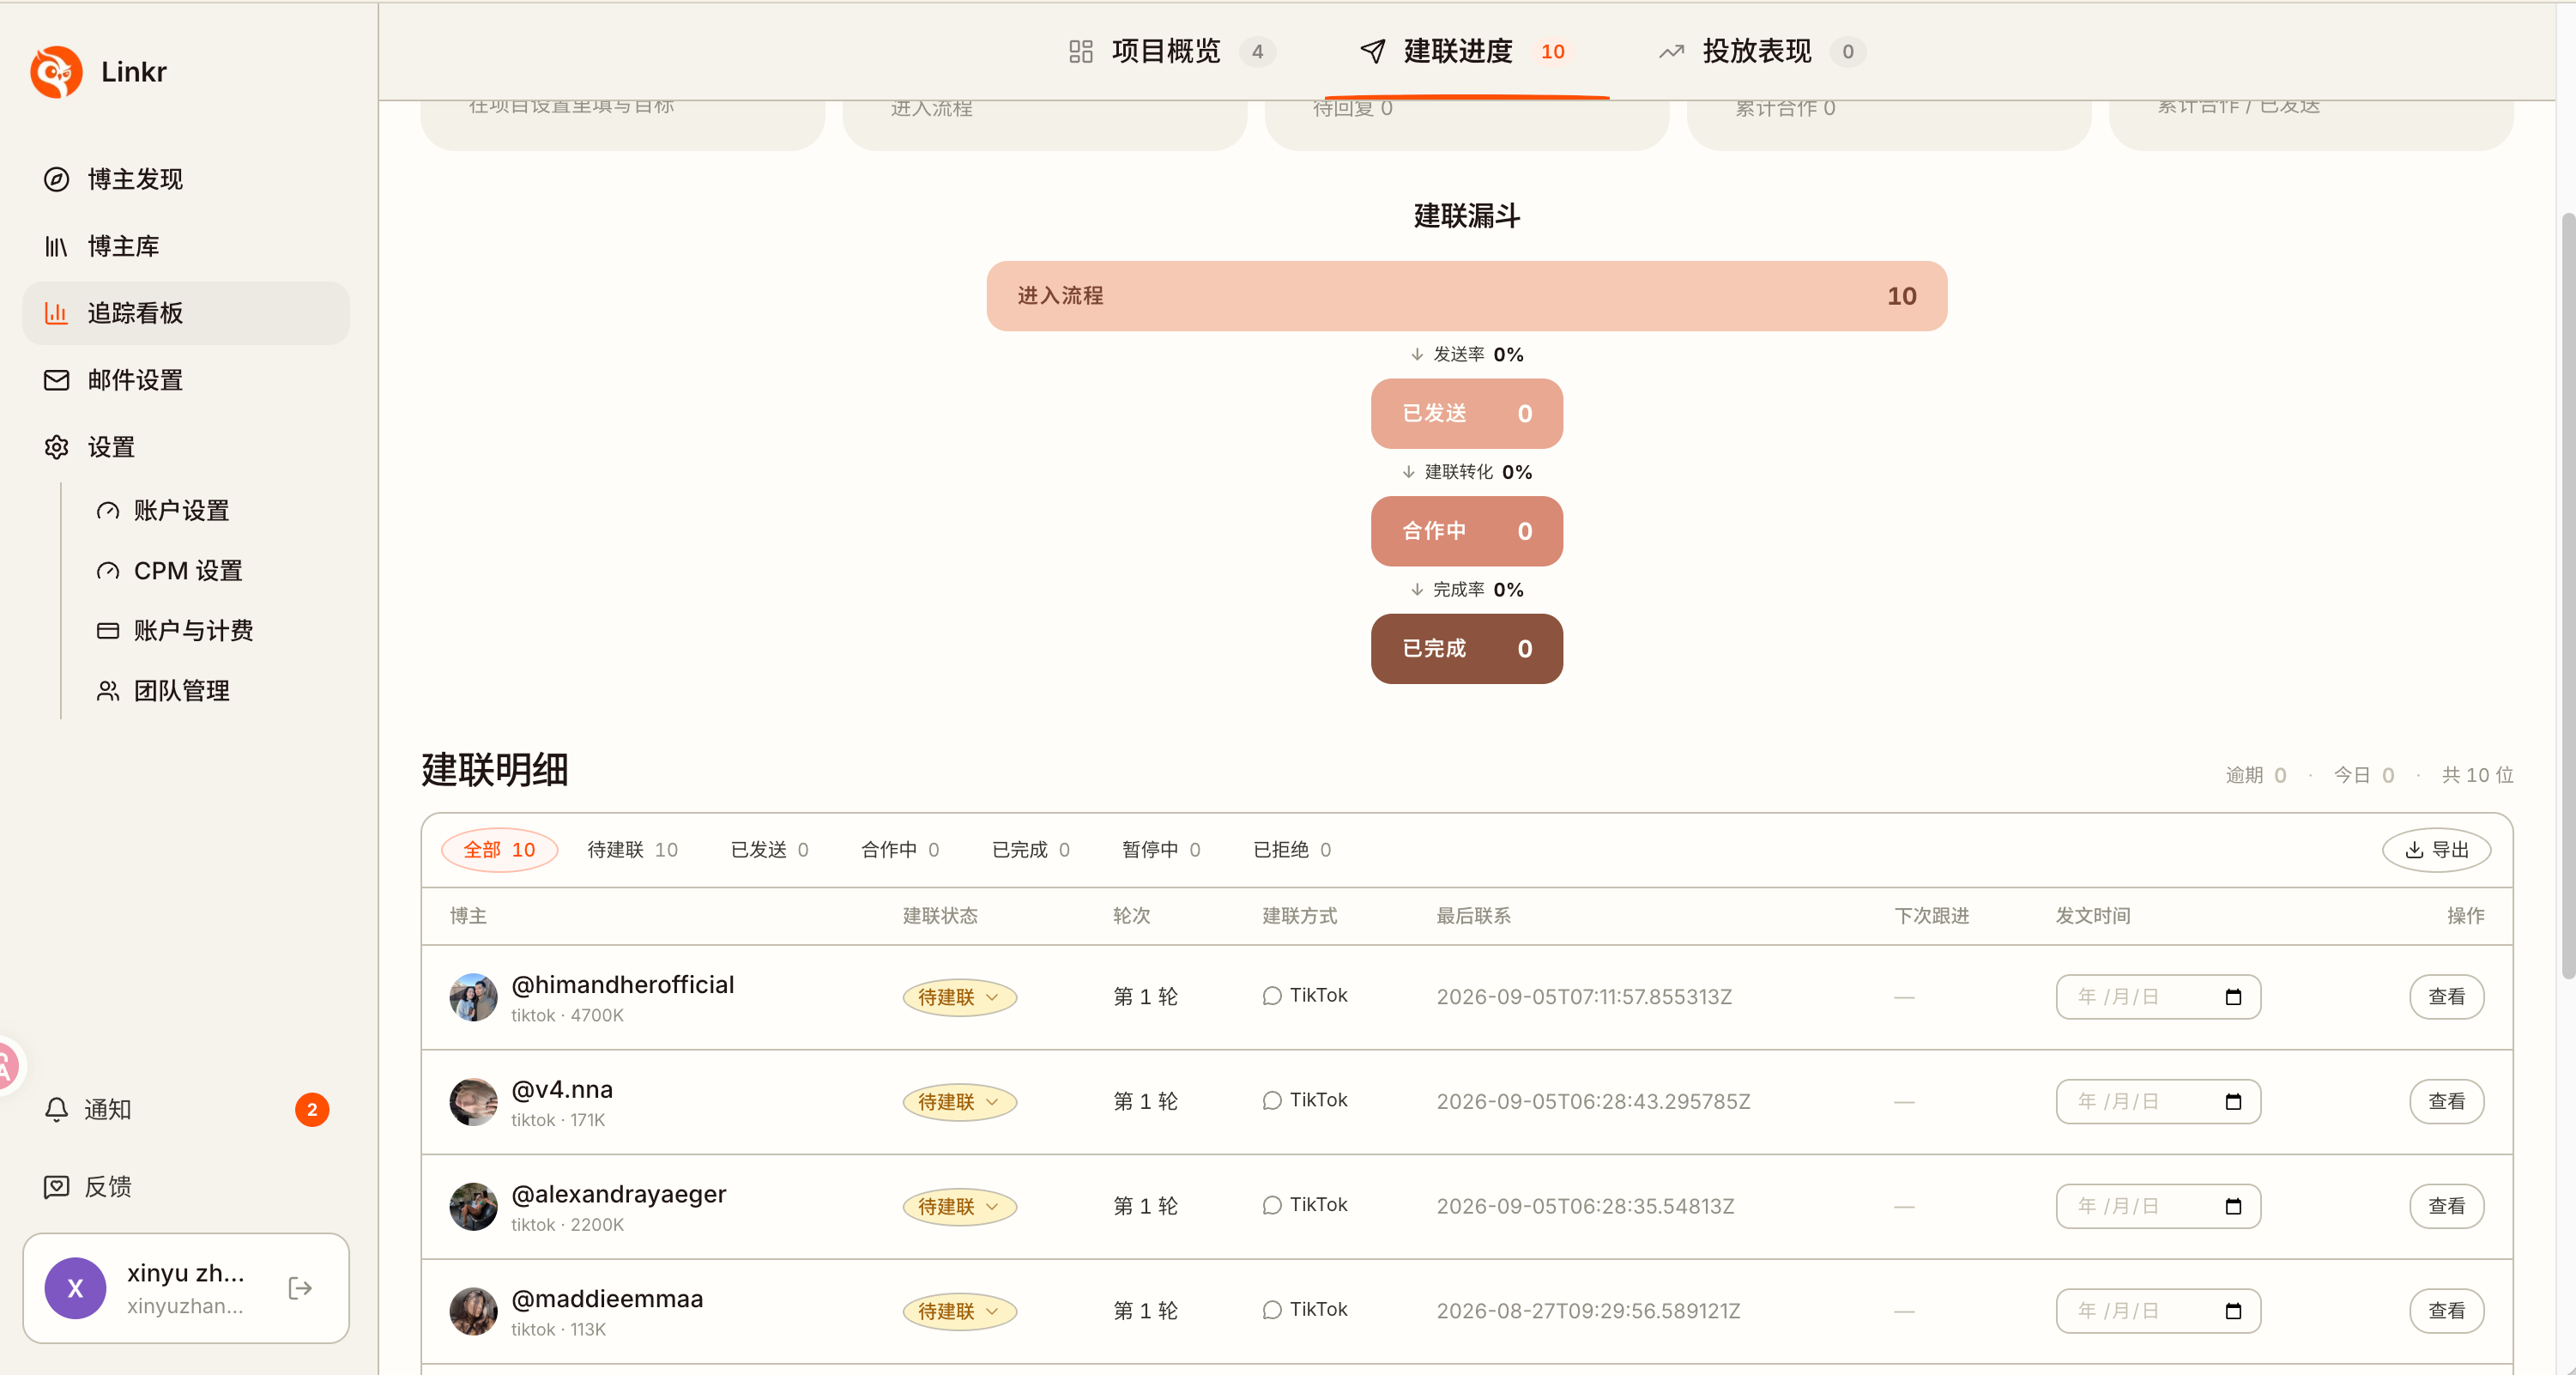
Task: Open 待建联 dropdown for @maddieemmaa
Action: click(x=959, y=1310)
